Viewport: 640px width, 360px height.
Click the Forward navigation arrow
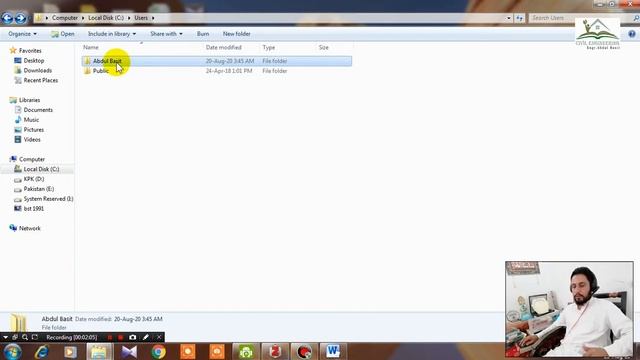(x=20, y=18)
